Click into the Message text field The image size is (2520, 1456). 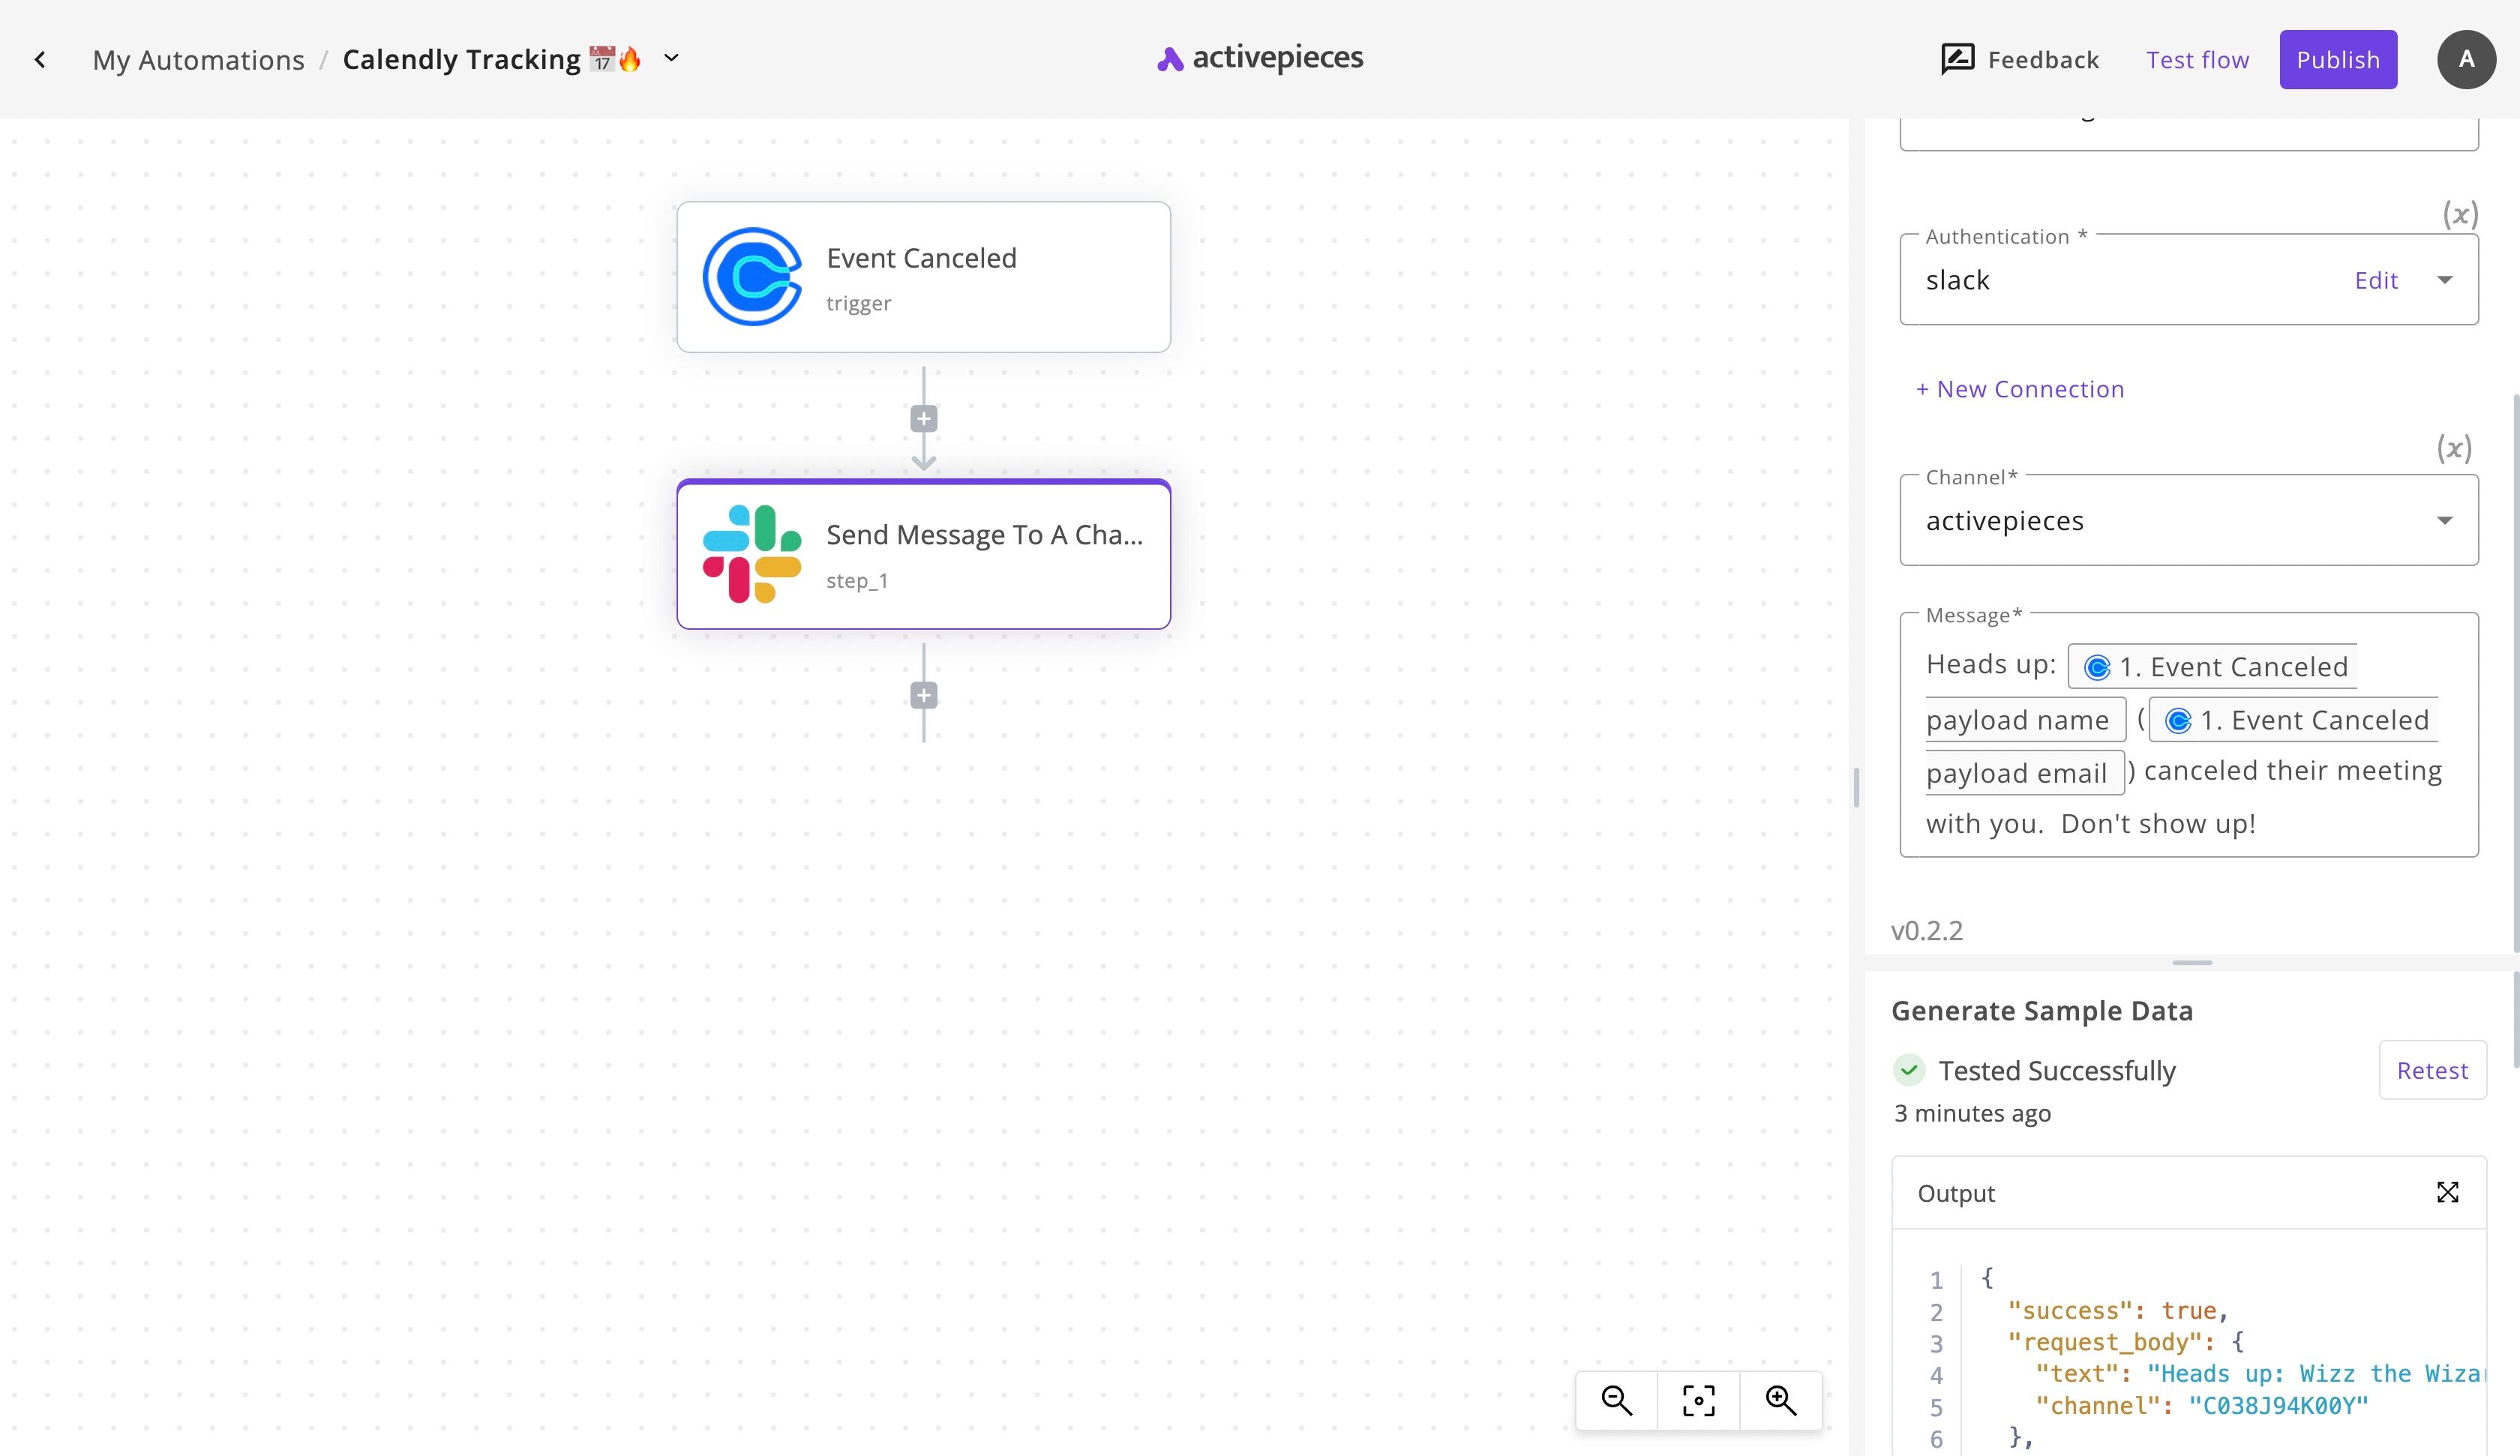click(2189, 735)
